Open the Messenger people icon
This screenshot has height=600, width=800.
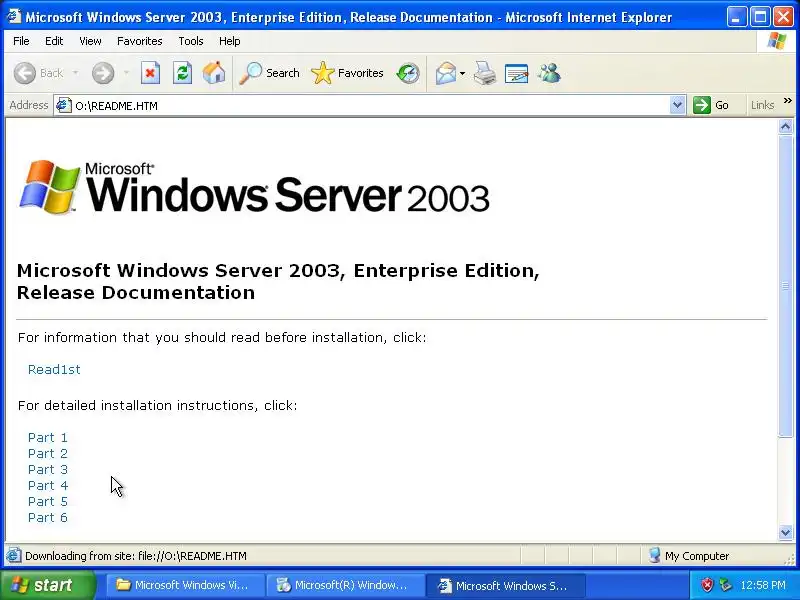coord(549,73)
